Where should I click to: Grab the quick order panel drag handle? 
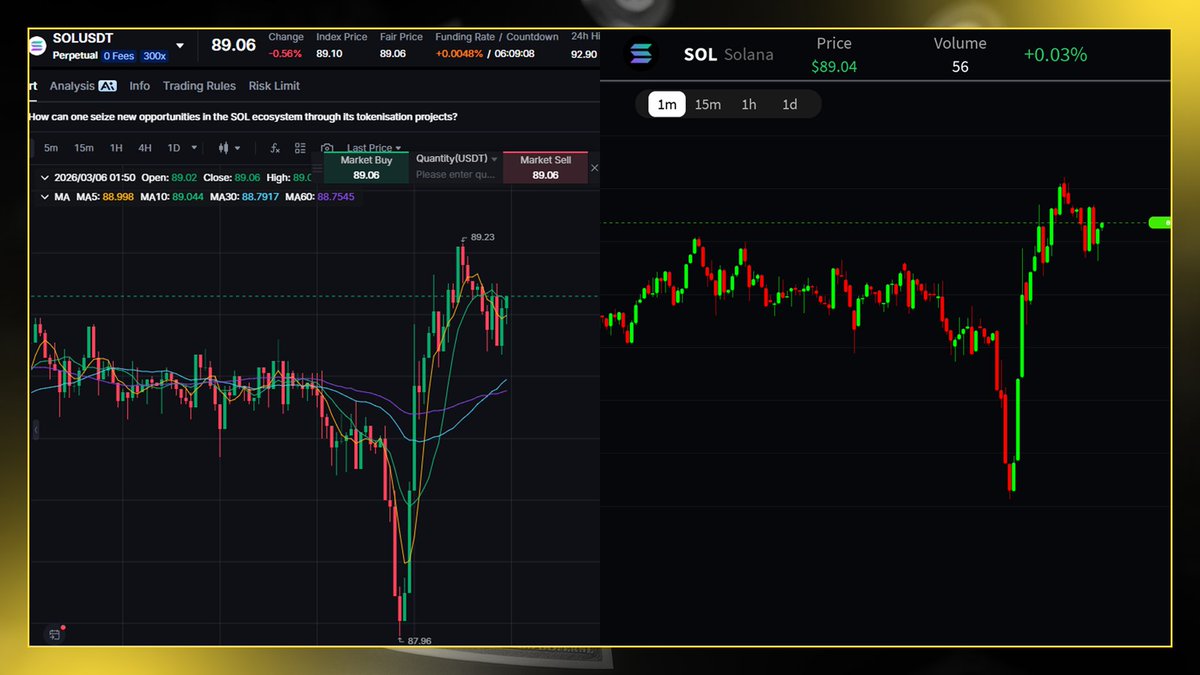(318, 167)
